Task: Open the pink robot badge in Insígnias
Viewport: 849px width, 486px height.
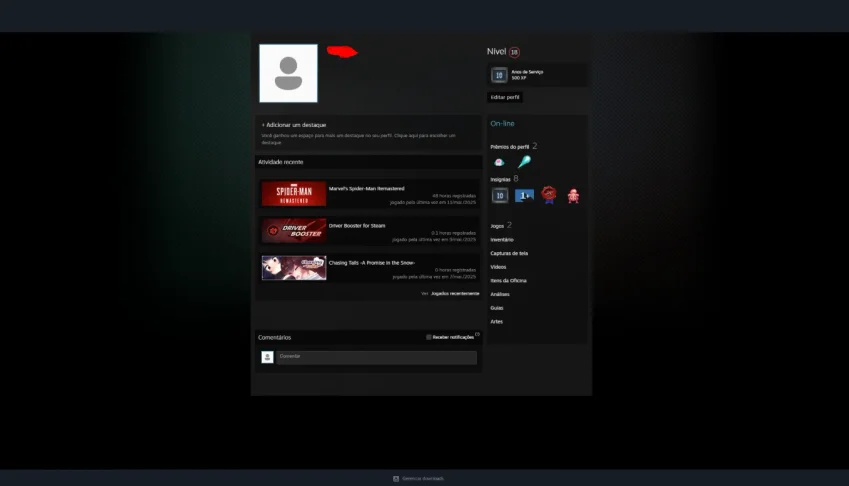Action: (573, 195)
